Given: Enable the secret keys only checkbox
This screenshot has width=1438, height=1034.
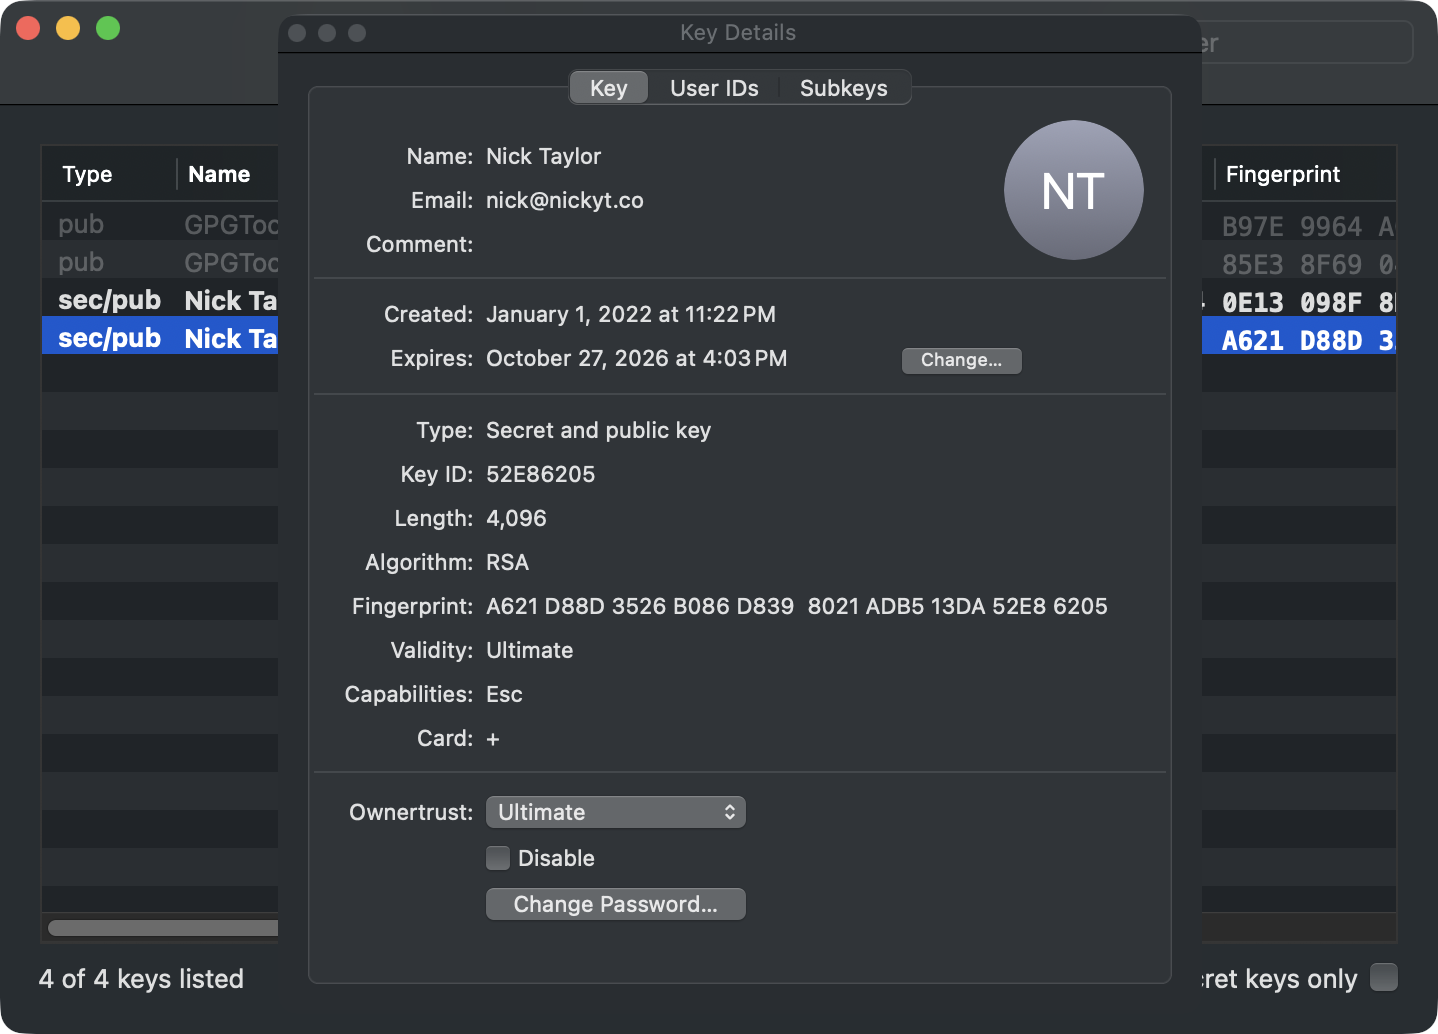Looking at the screenshot, I should click(x=1383, y=977).
